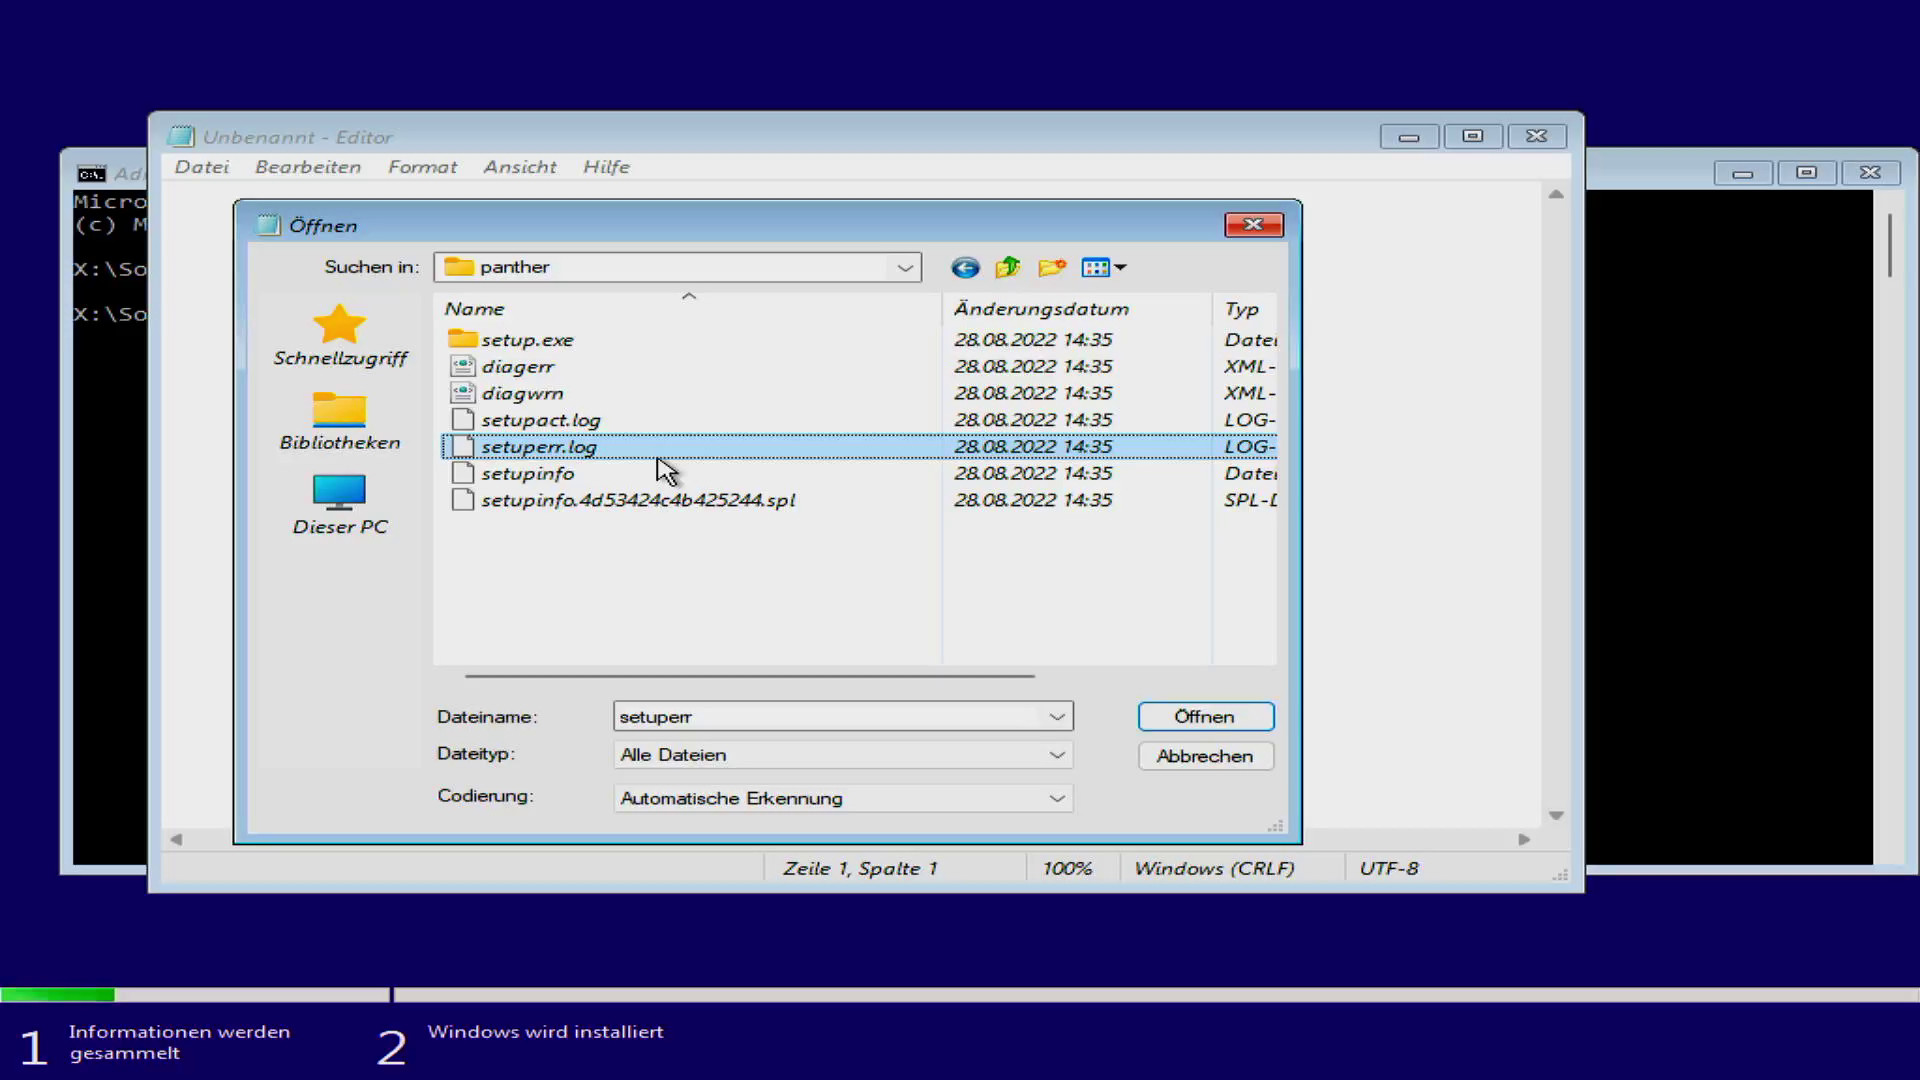Click the up one level folder icon
The width and height of the screenshot is (1920, 1080).
pyautogui.click(x=1008, y=267)
